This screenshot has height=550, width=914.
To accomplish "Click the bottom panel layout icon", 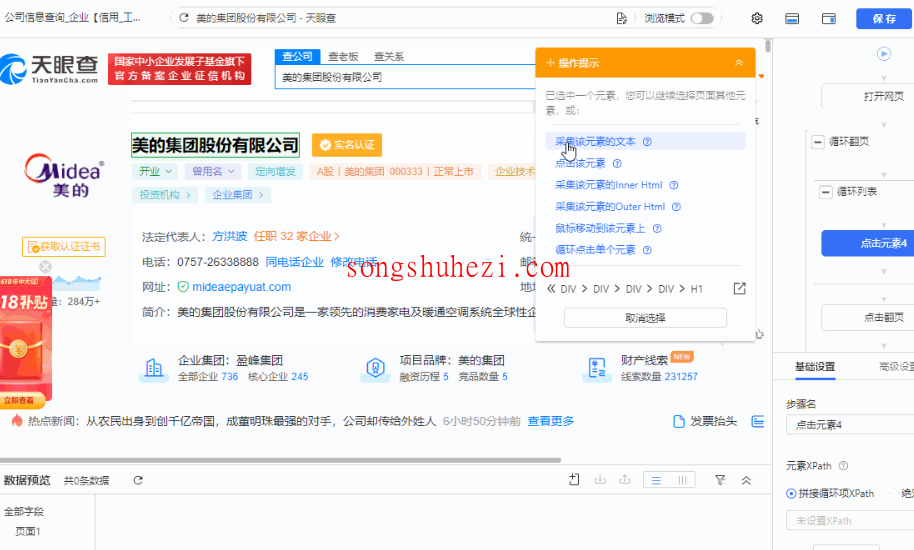I will 792,19.
